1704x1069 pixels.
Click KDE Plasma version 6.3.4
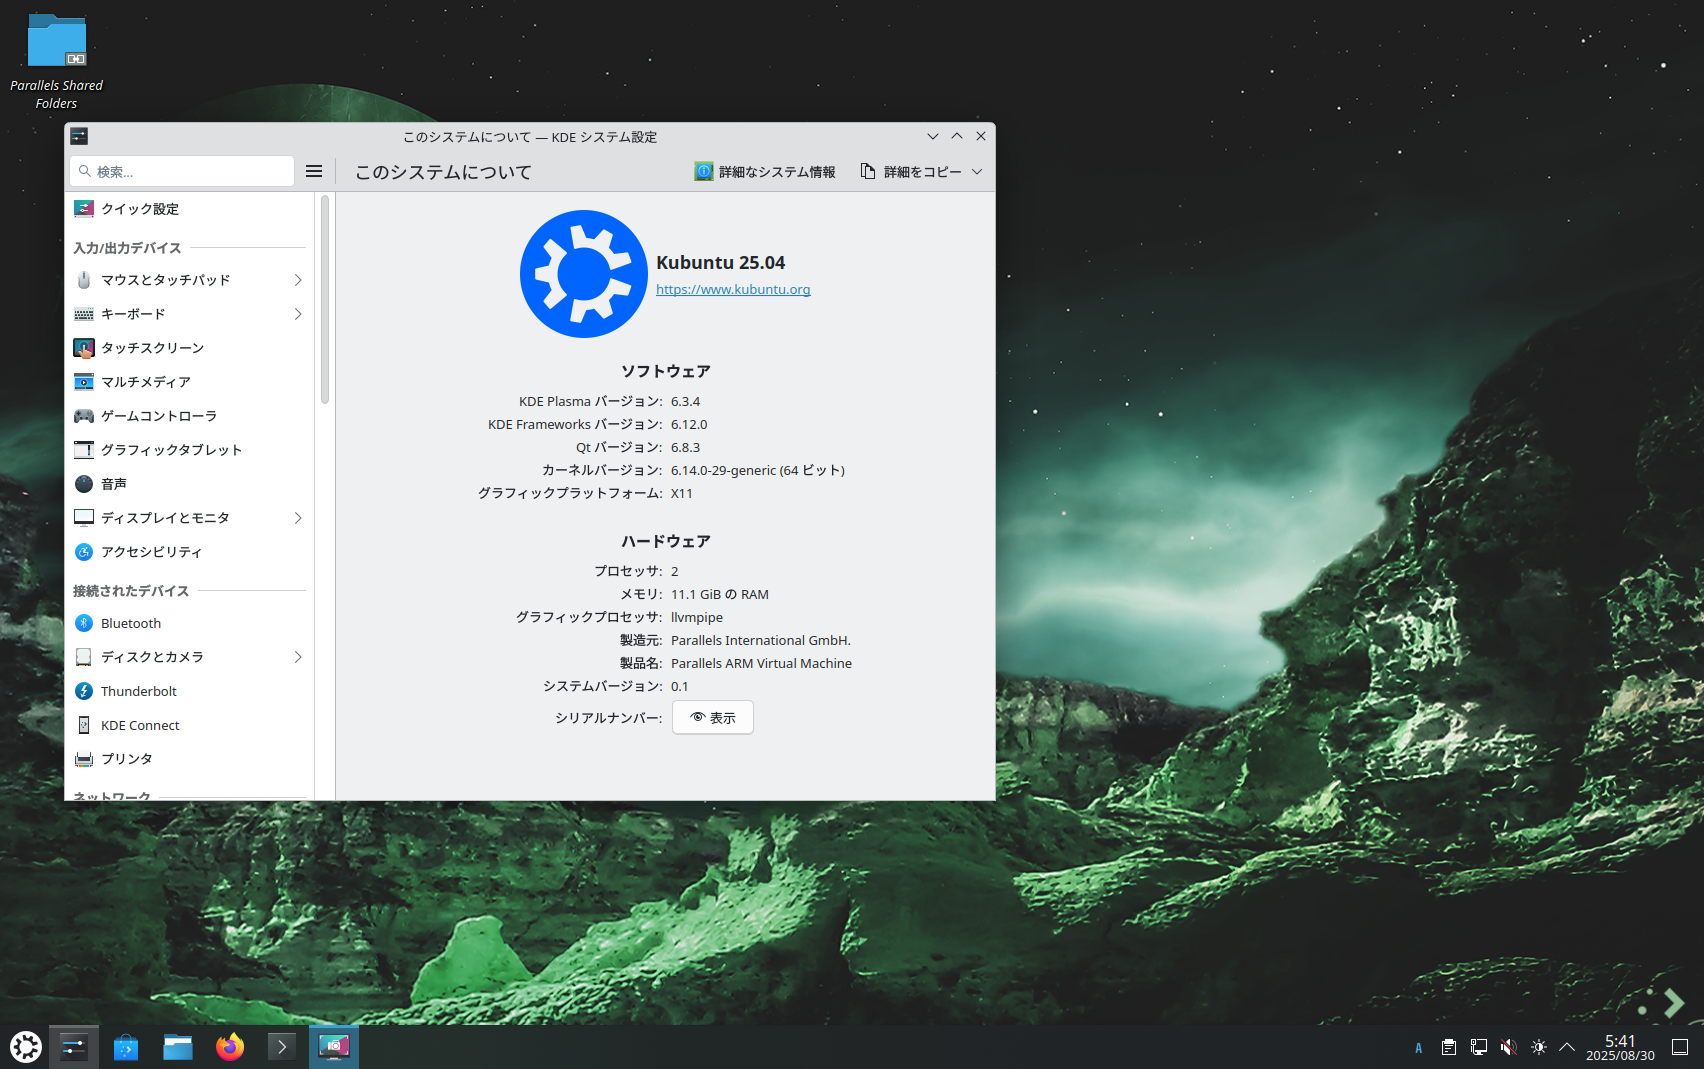pyautogui.click(x=685, y=401)
